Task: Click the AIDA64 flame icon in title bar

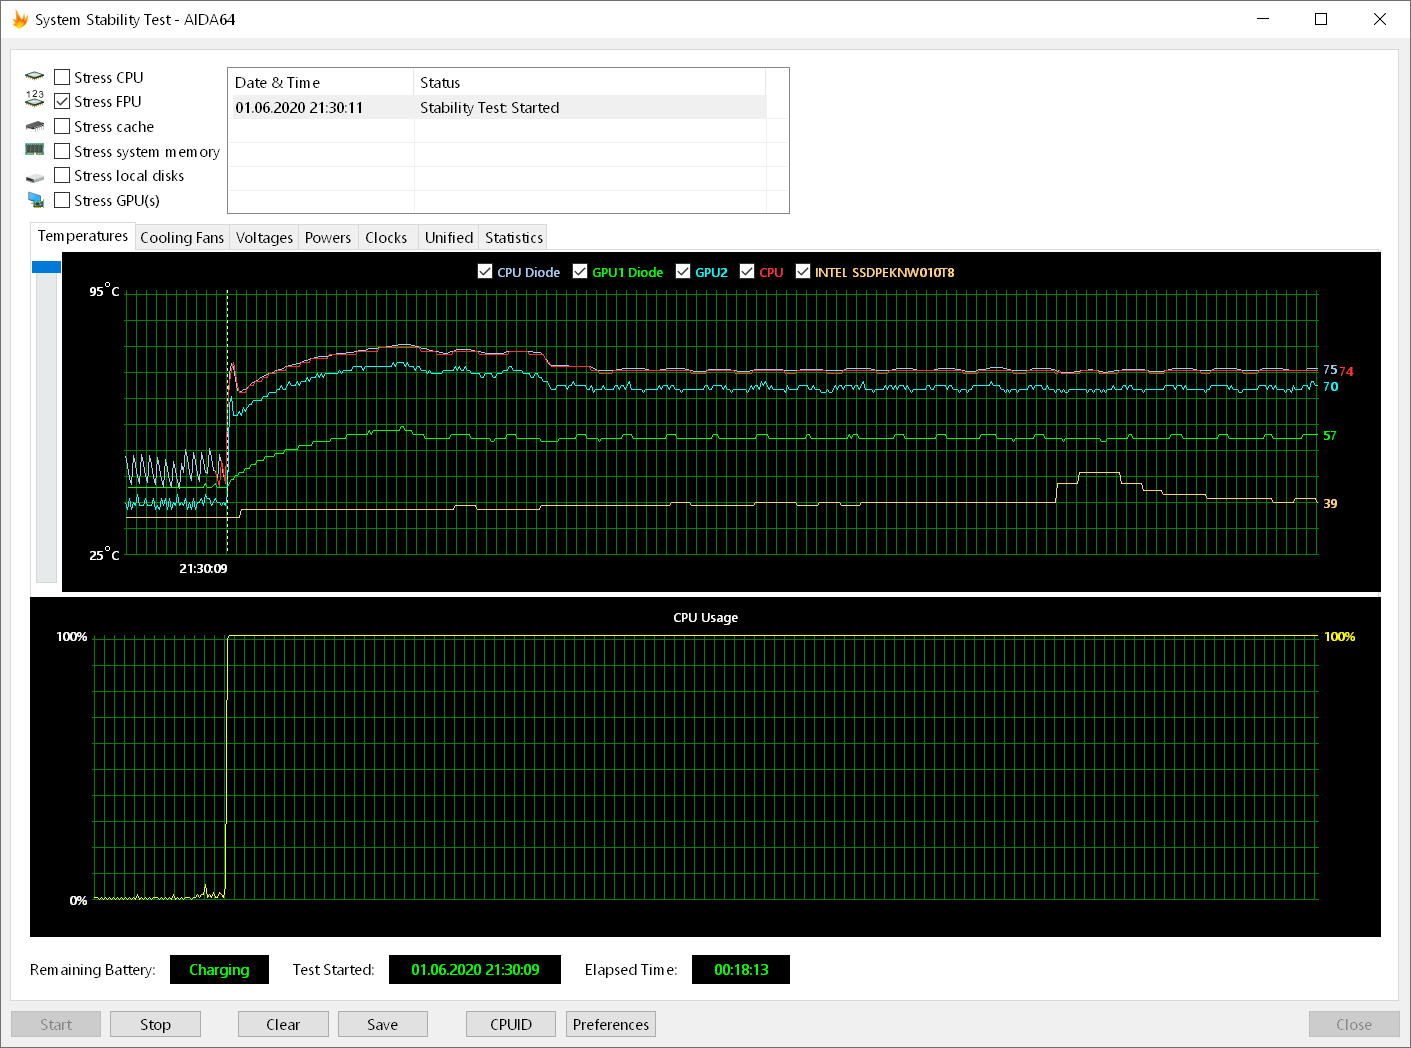Action: (20, 19)
